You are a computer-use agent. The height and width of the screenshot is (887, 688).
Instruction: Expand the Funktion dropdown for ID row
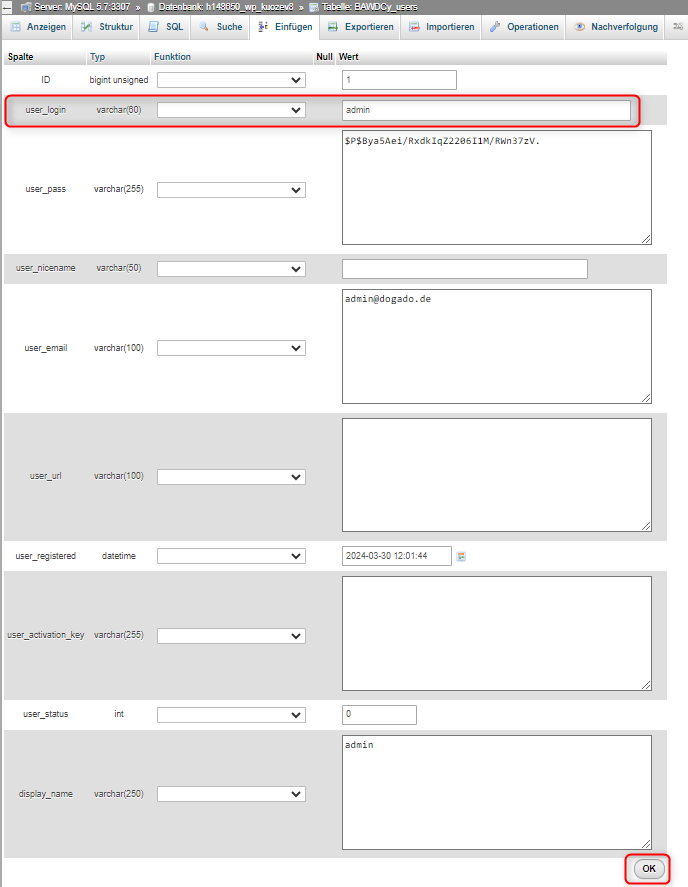pyautogui.click(x=231, y=80)
